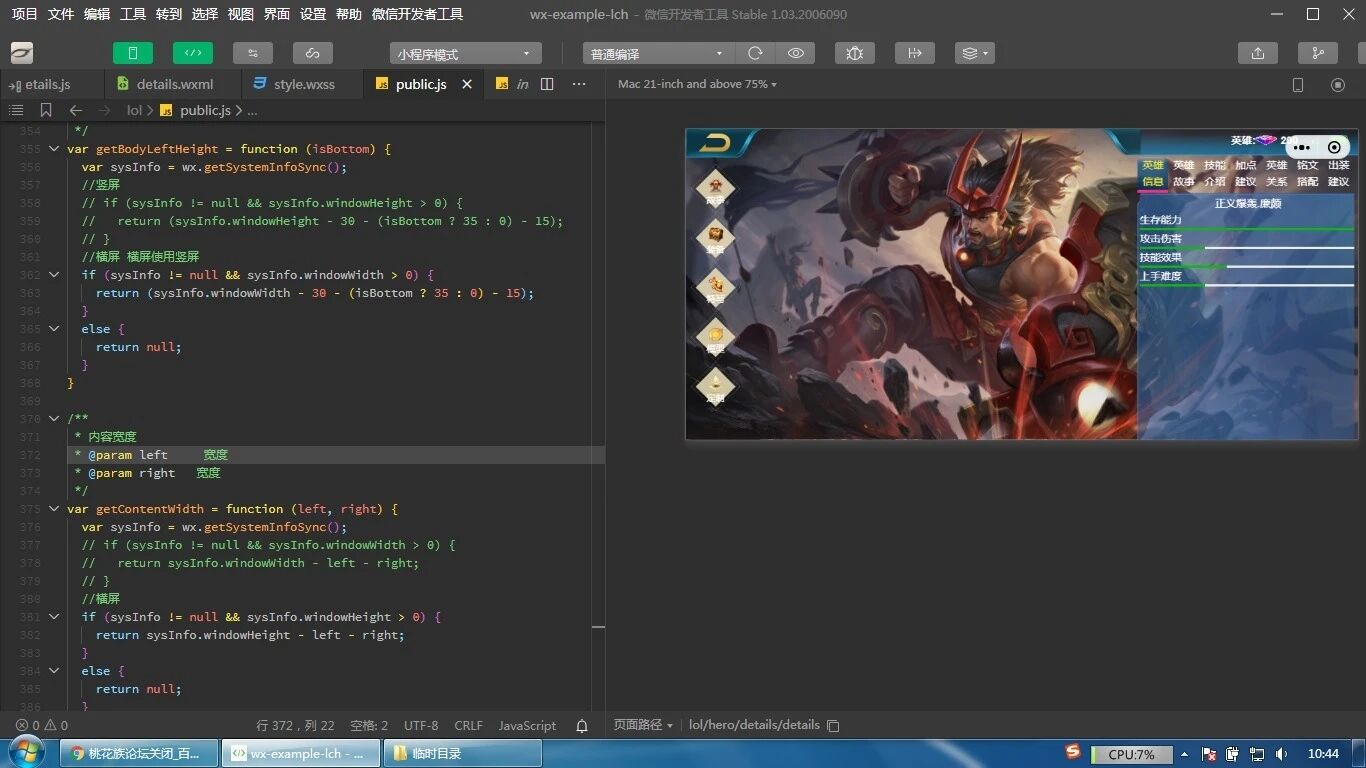Click the bookmark icon in breadcrumb bar

click(46, 110)
